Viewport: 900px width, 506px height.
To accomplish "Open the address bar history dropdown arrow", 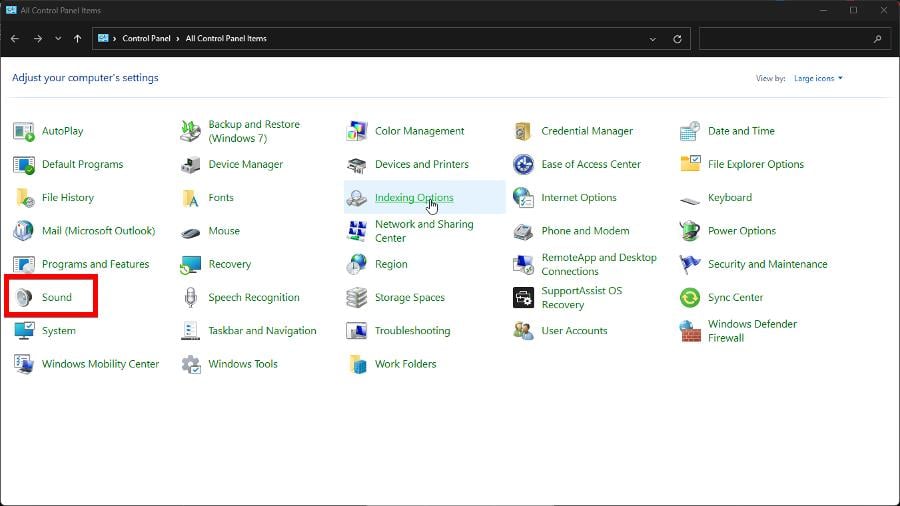I will click(x=653, y=39).
